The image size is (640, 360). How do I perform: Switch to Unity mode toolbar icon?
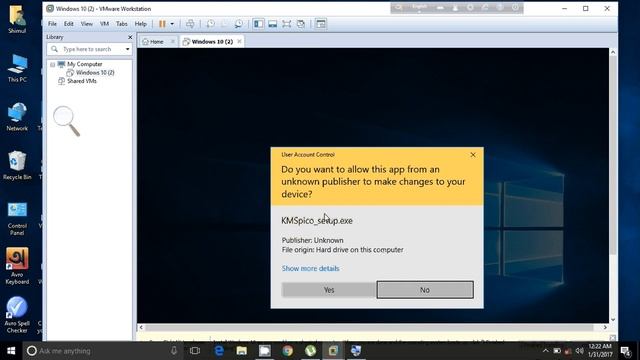(301, 24)
